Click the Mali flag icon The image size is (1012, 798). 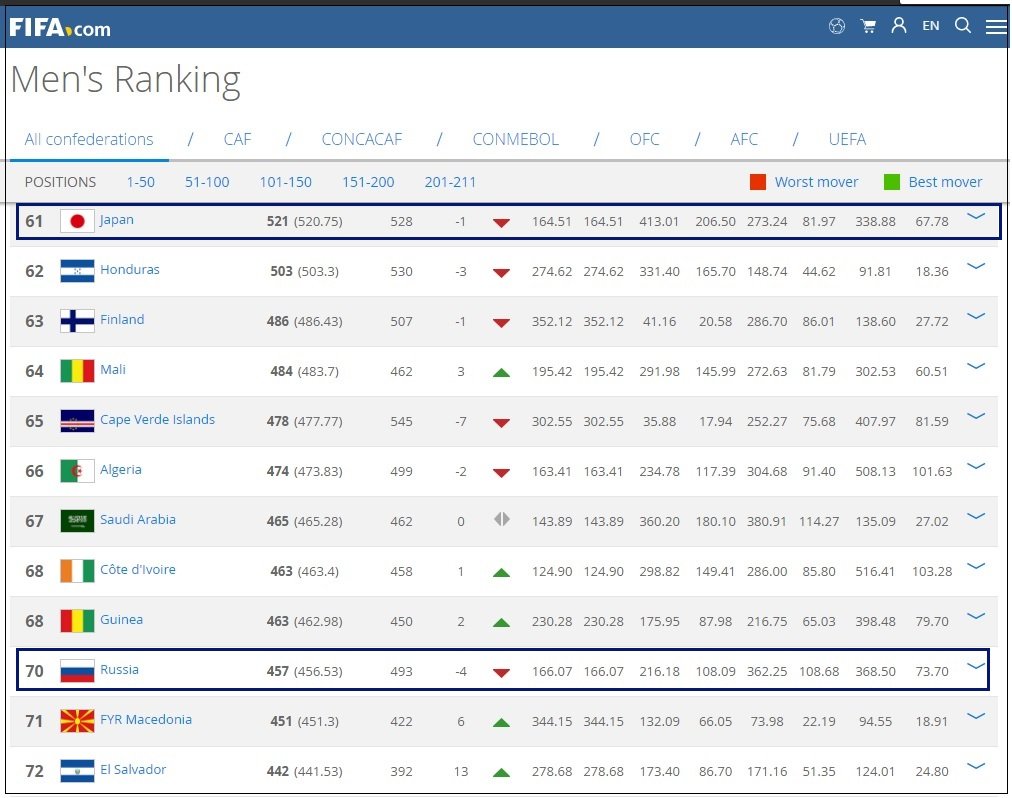pos(77,371)
